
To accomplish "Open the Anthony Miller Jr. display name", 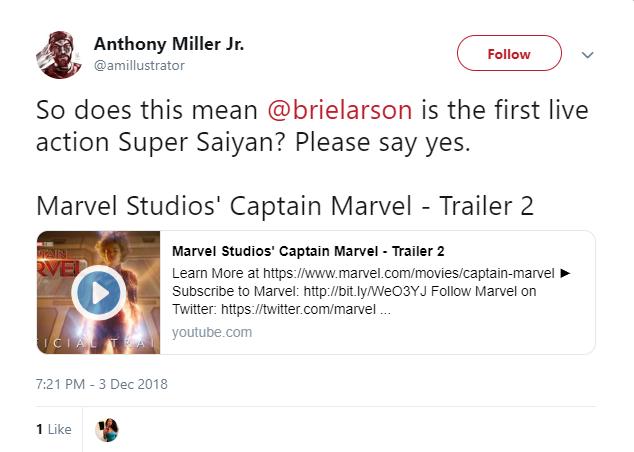I will click(168, 44).
